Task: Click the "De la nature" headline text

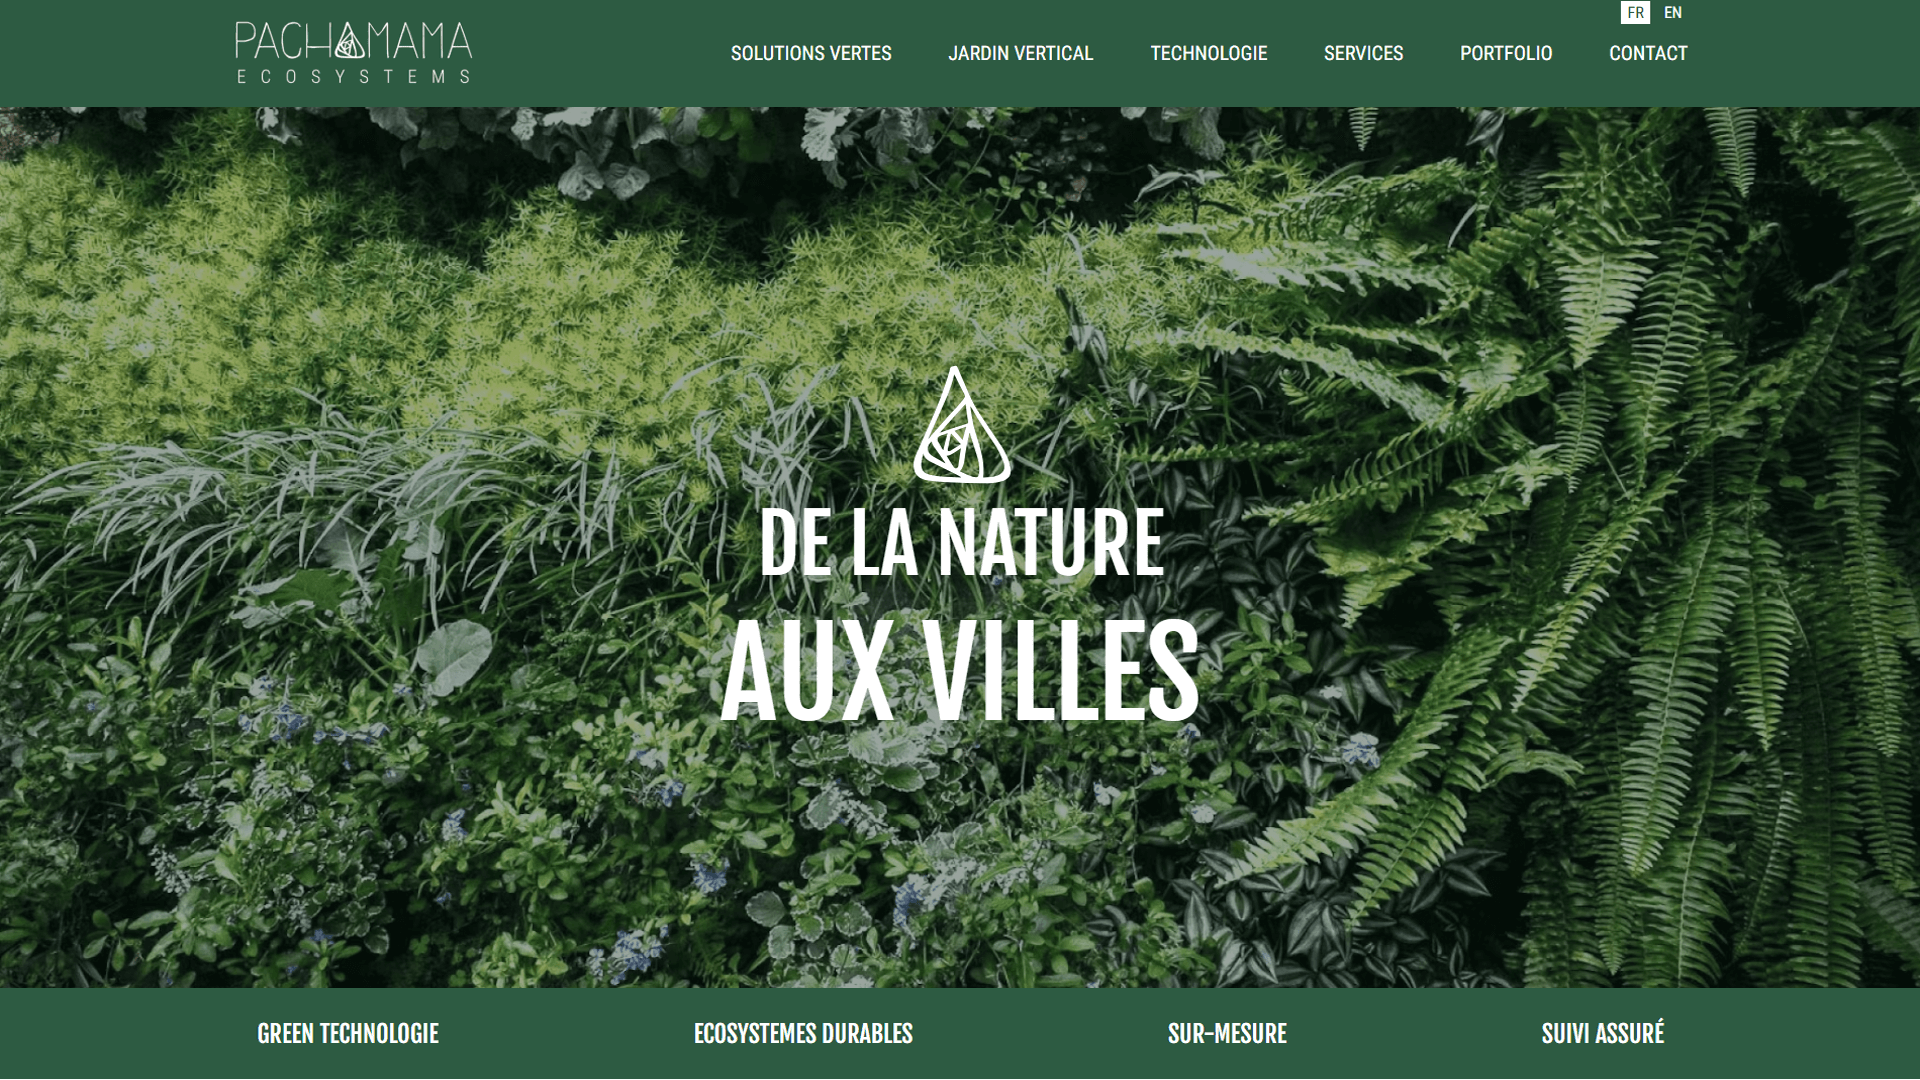Action: [961, 545]
